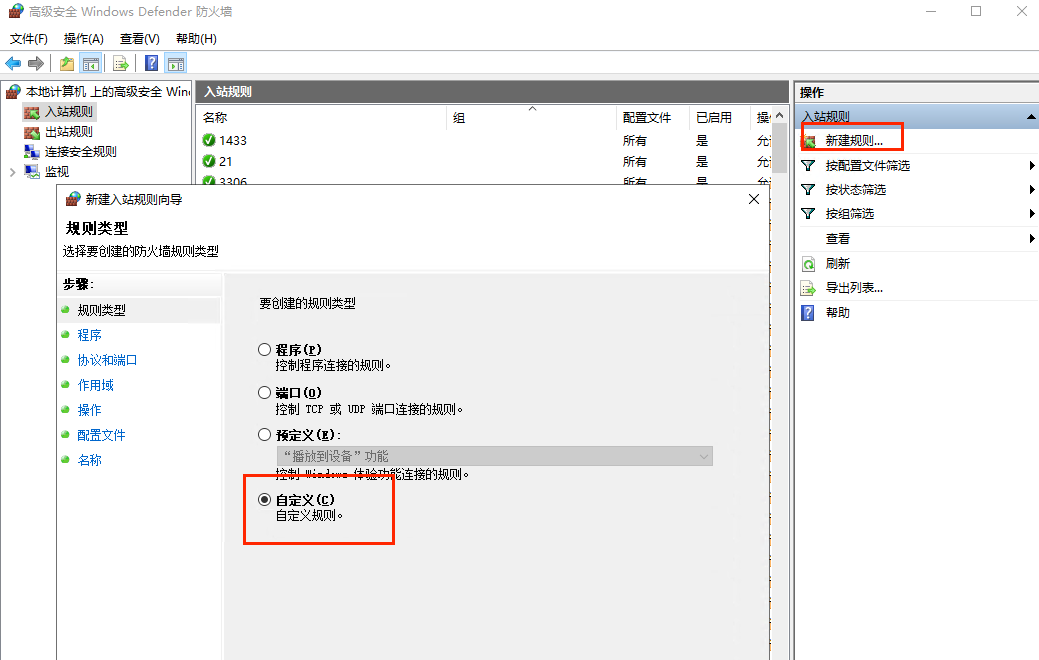This screenshot has width=1039, height=660.
Task: Select the 端口(O) radio button
Action: (x=265, y=393)
